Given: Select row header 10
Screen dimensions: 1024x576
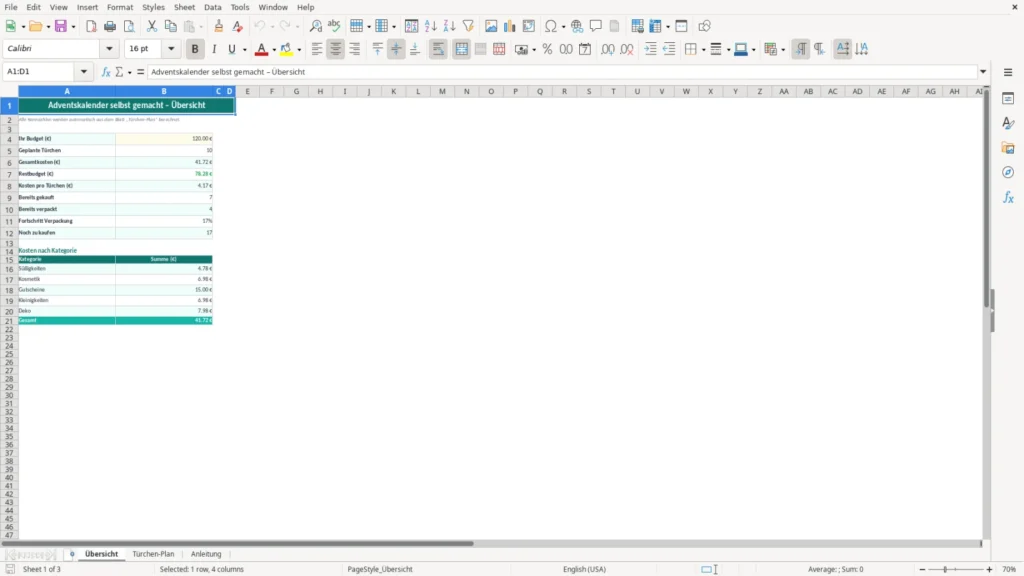Looking at the screenshot, I should point(9,210).
